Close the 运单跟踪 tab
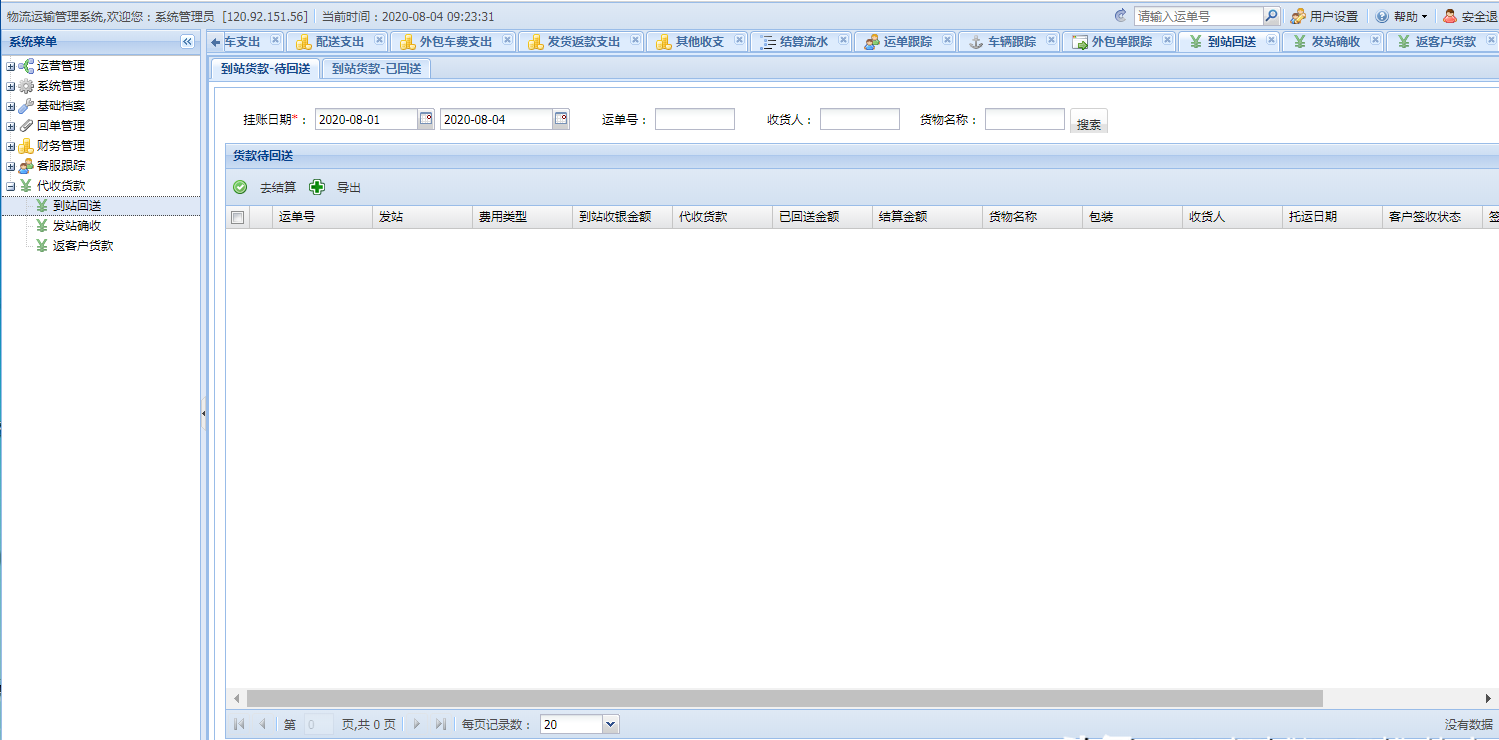The height and width of the screenshot is (740, 1499). (x=947, y=40)
